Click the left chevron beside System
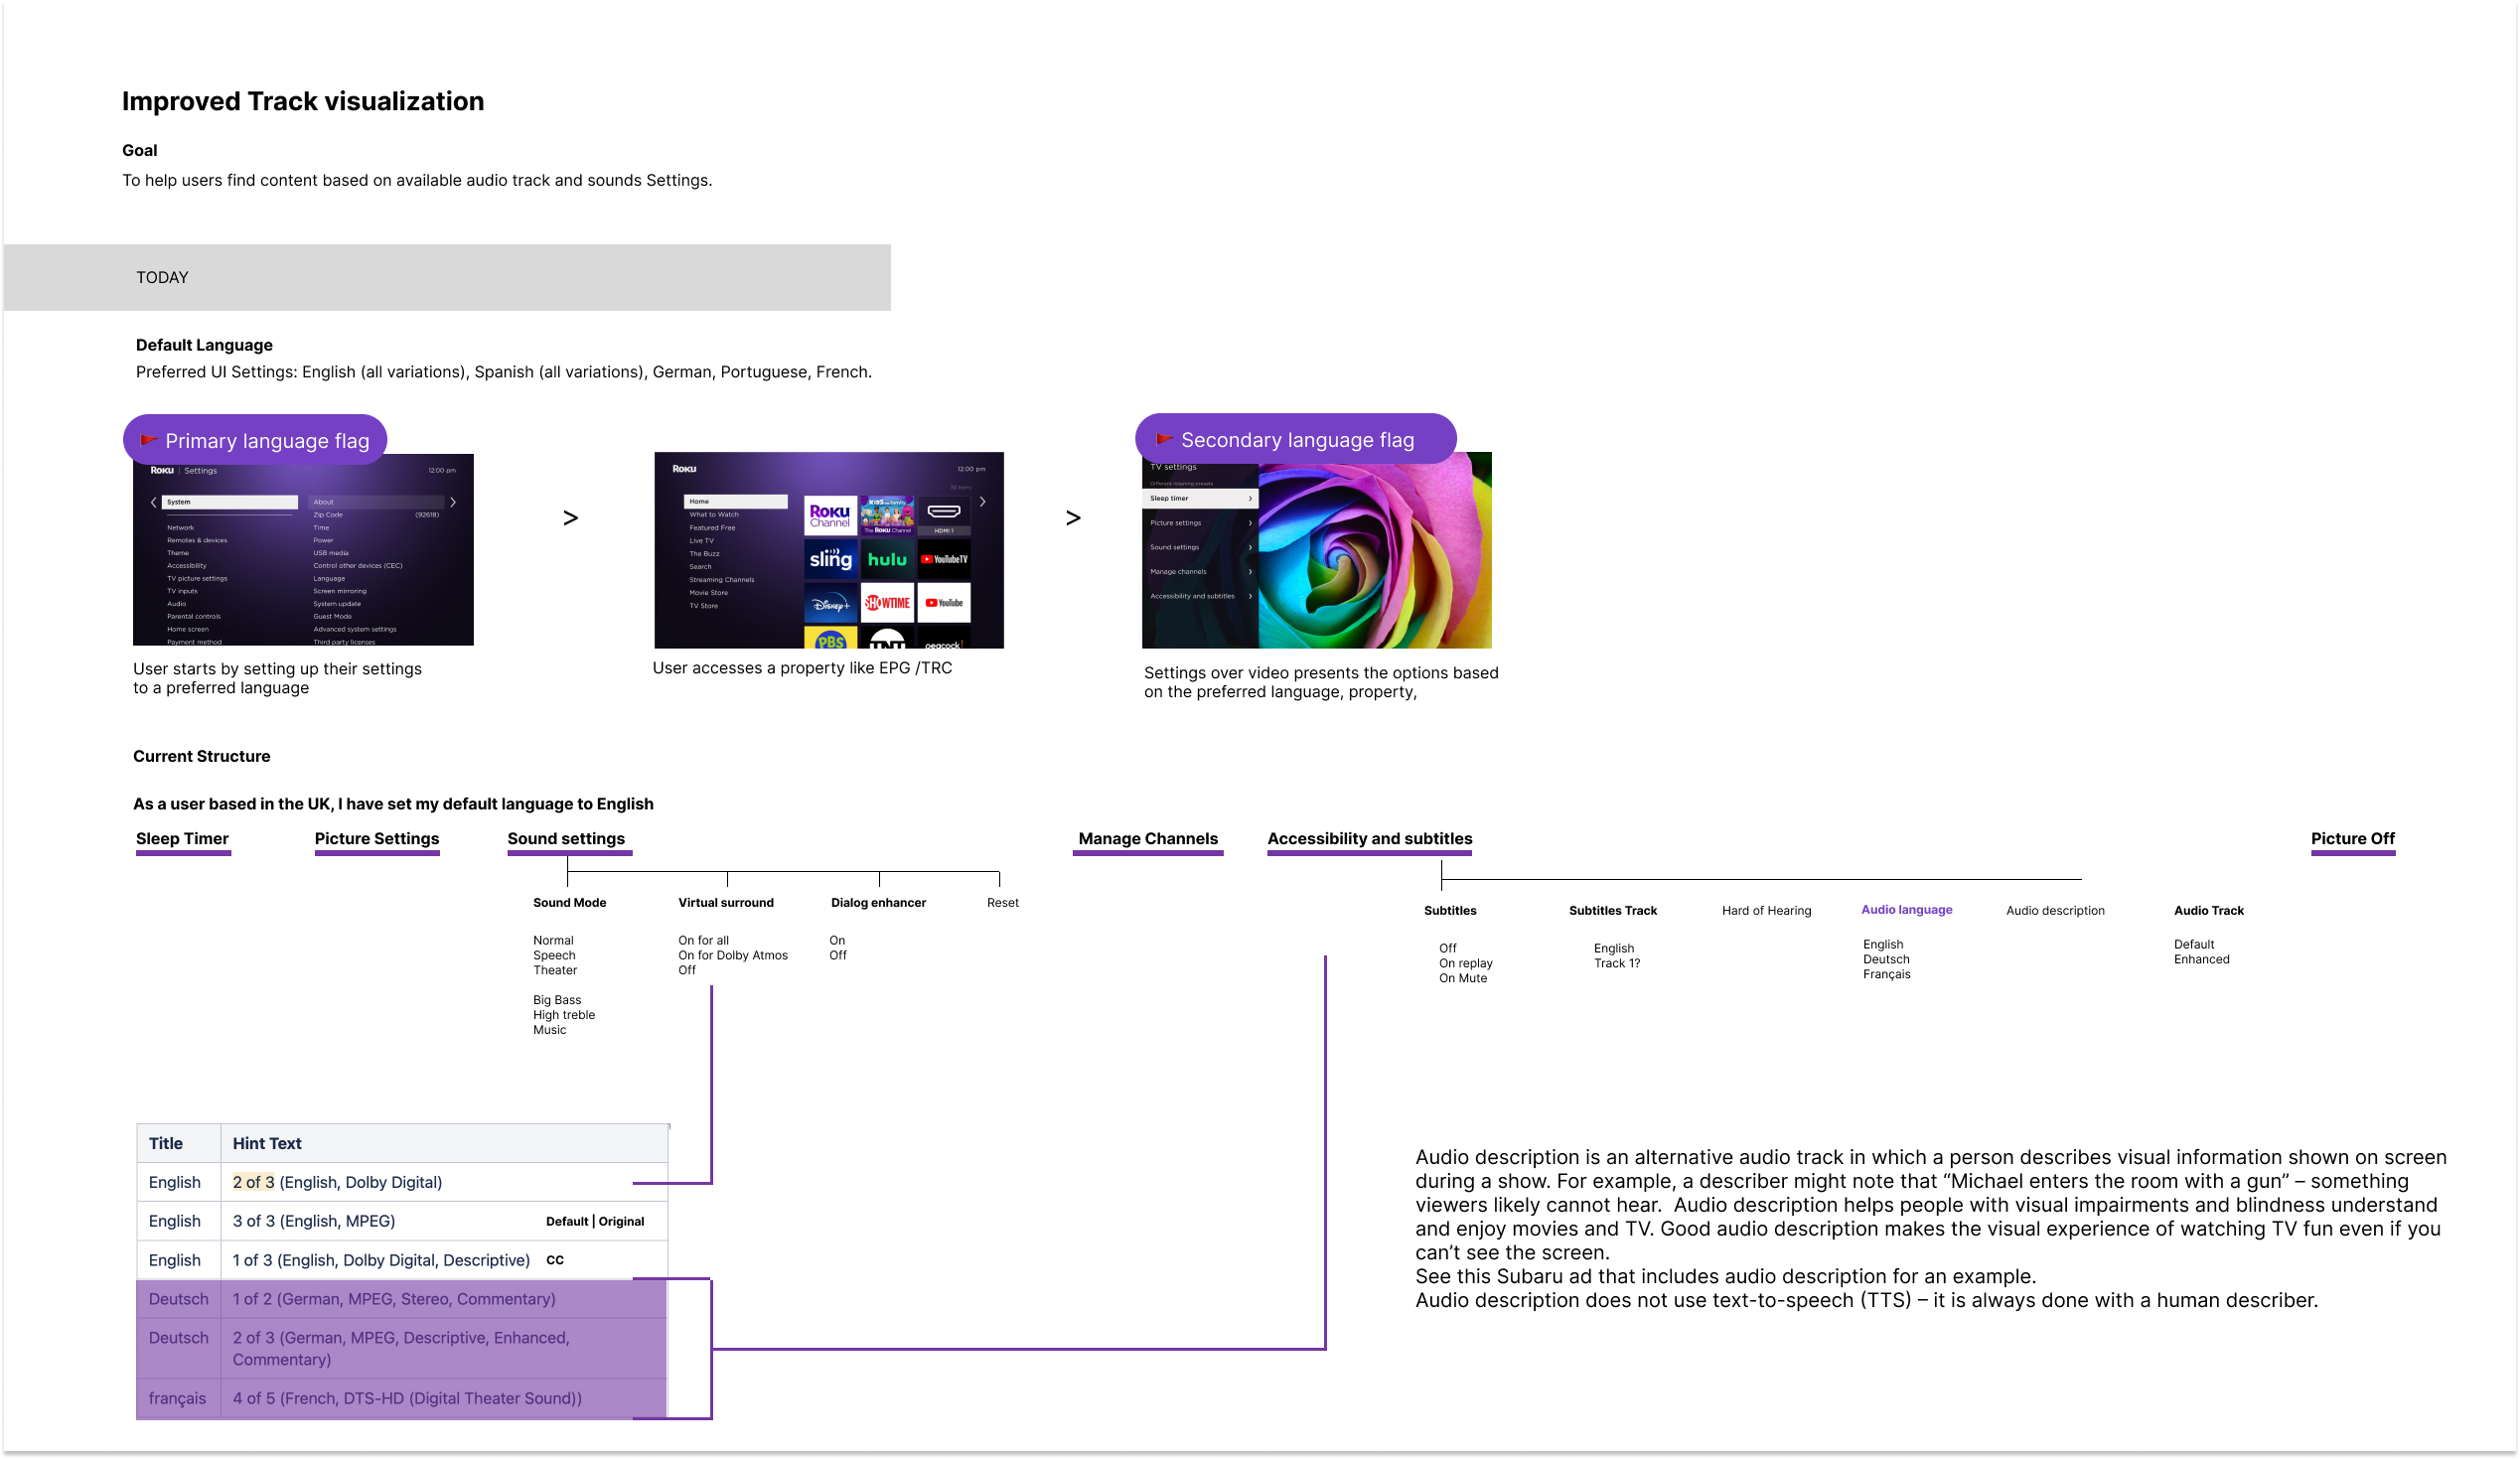The width and height of the screenshot is (2520, 1459). click(x=153, y=502)
